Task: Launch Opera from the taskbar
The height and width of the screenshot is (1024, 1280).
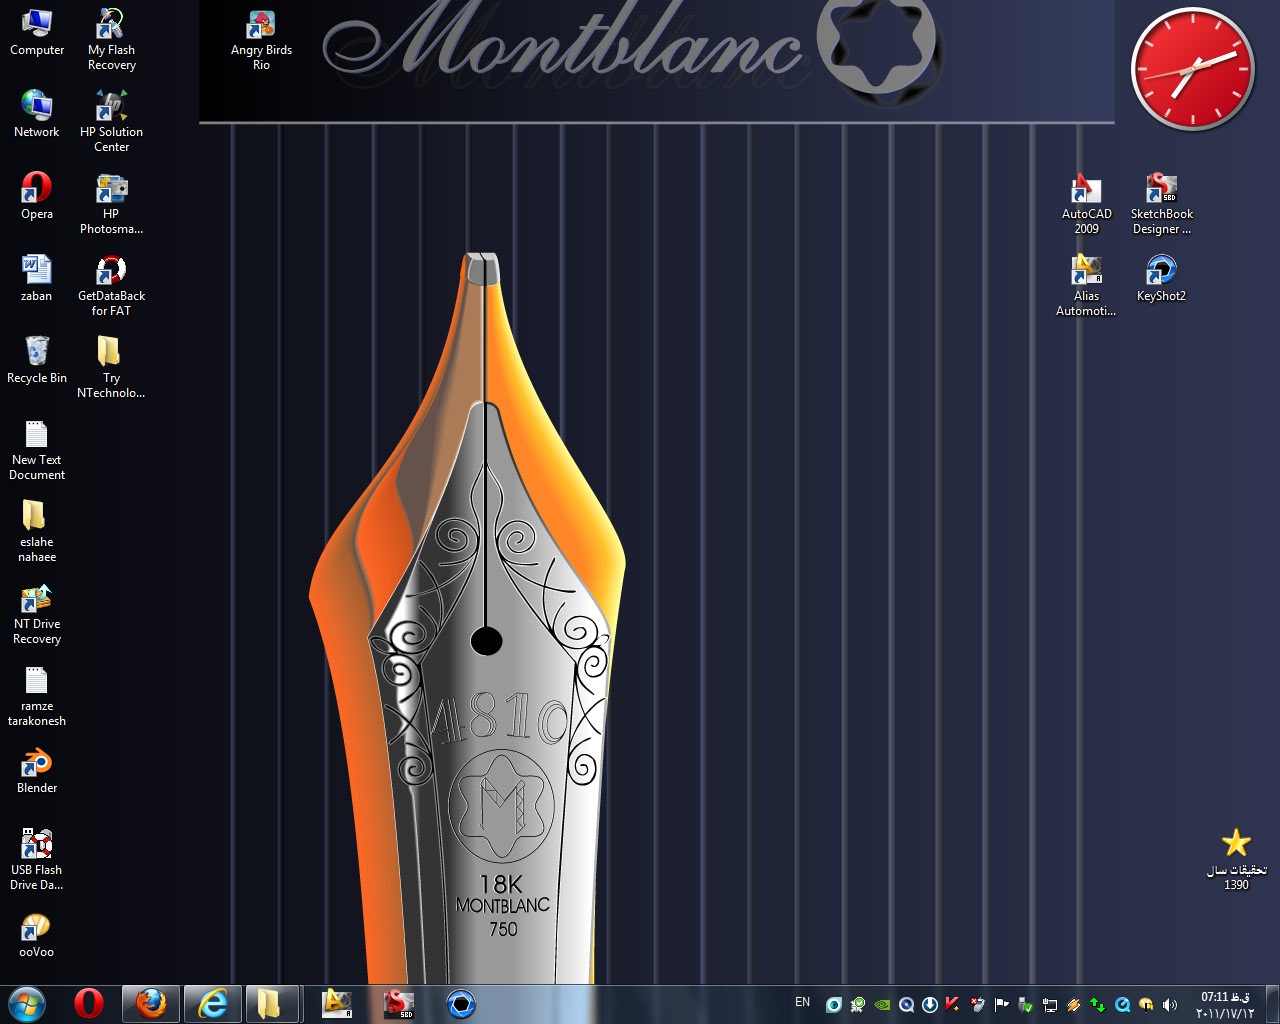Action: click(89, 1003)
